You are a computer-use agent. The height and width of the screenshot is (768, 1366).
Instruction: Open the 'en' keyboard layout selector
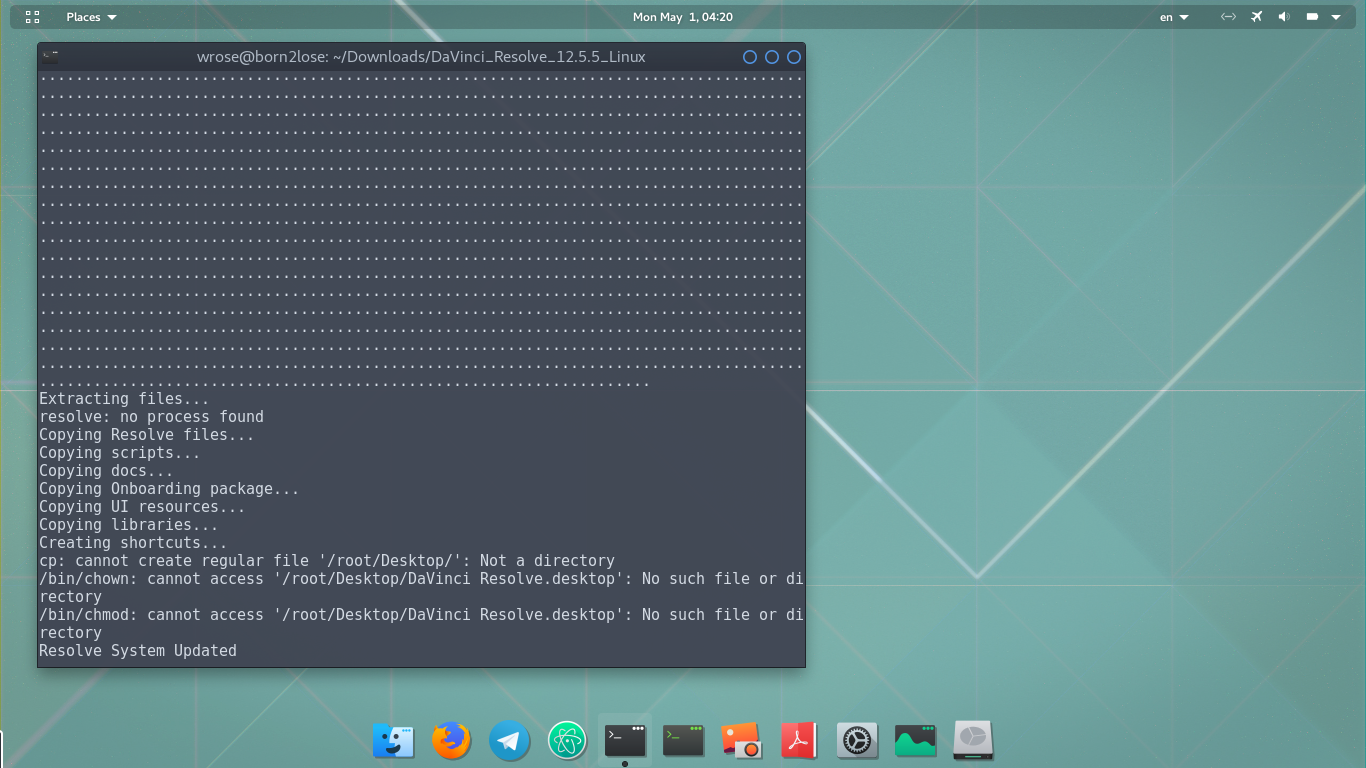pyautogui.click(x=1174, y=17)
